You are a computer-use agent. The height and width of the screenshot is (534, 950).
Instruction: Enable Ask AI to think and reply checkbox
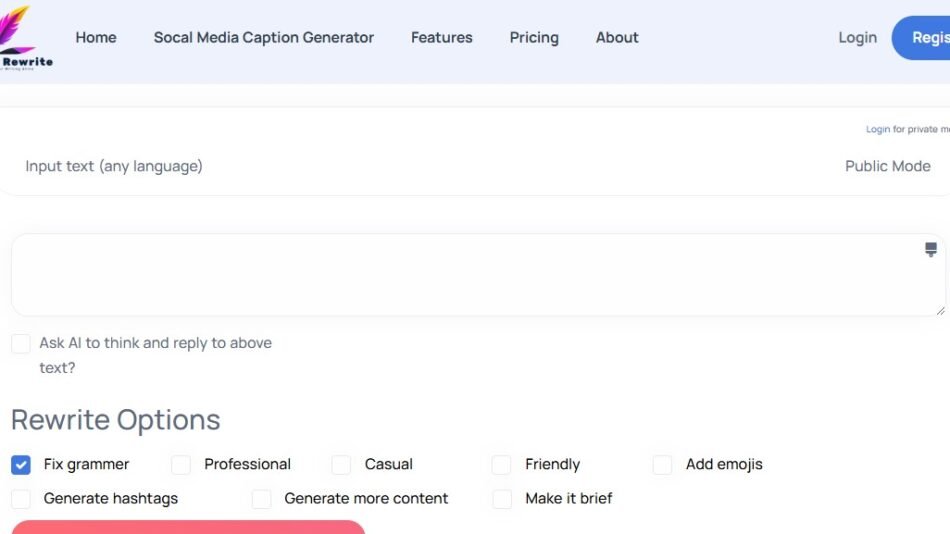[21, 344]
